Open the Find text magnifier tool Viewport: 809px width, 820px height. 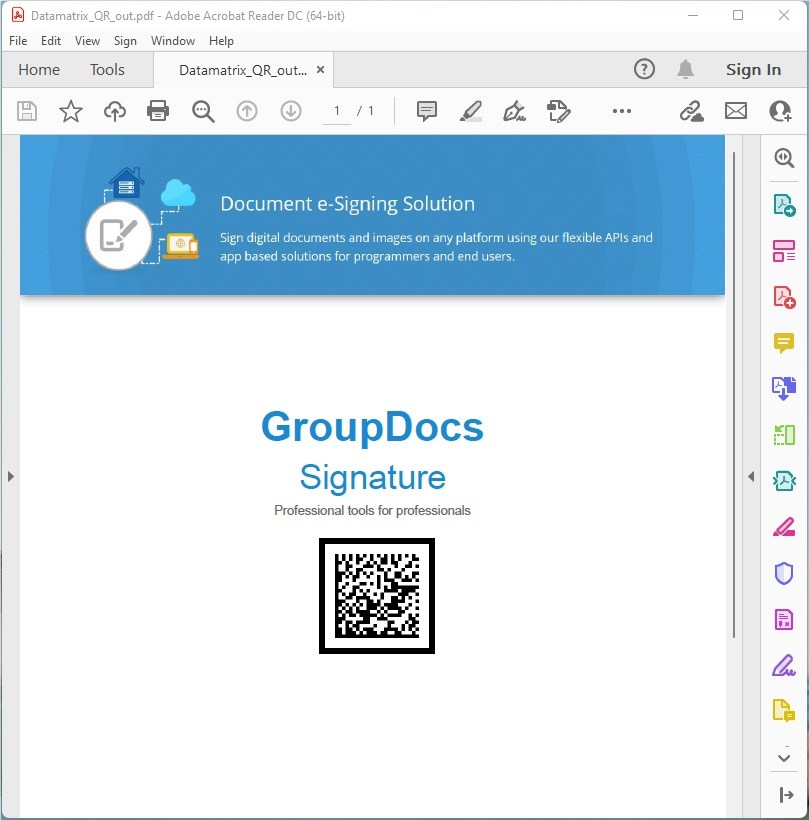pyautogui.click(x=203, y=111)
